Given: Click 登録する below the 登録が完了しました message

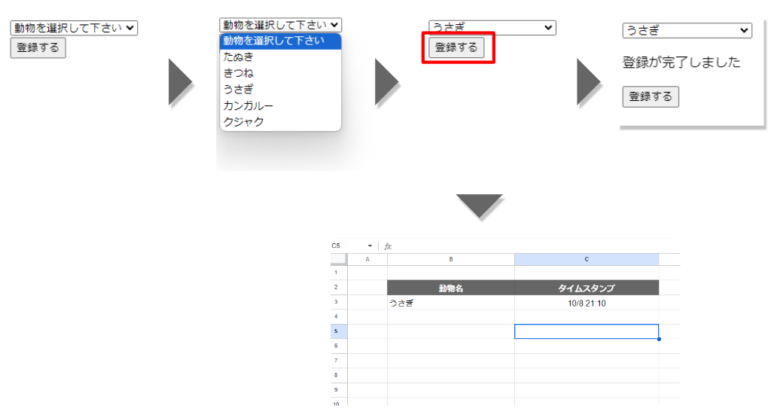Looking at the screenshot, I should coord(650,97).
